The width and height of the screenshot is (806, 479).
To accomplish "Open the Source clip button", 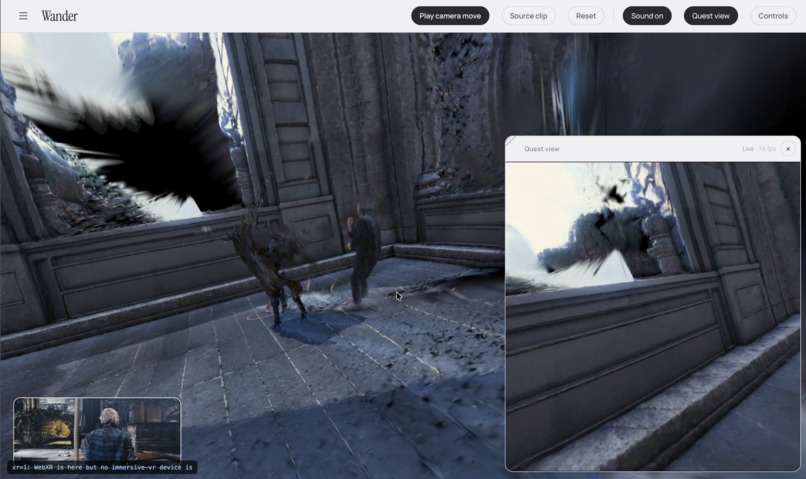I will coord(528,16).
